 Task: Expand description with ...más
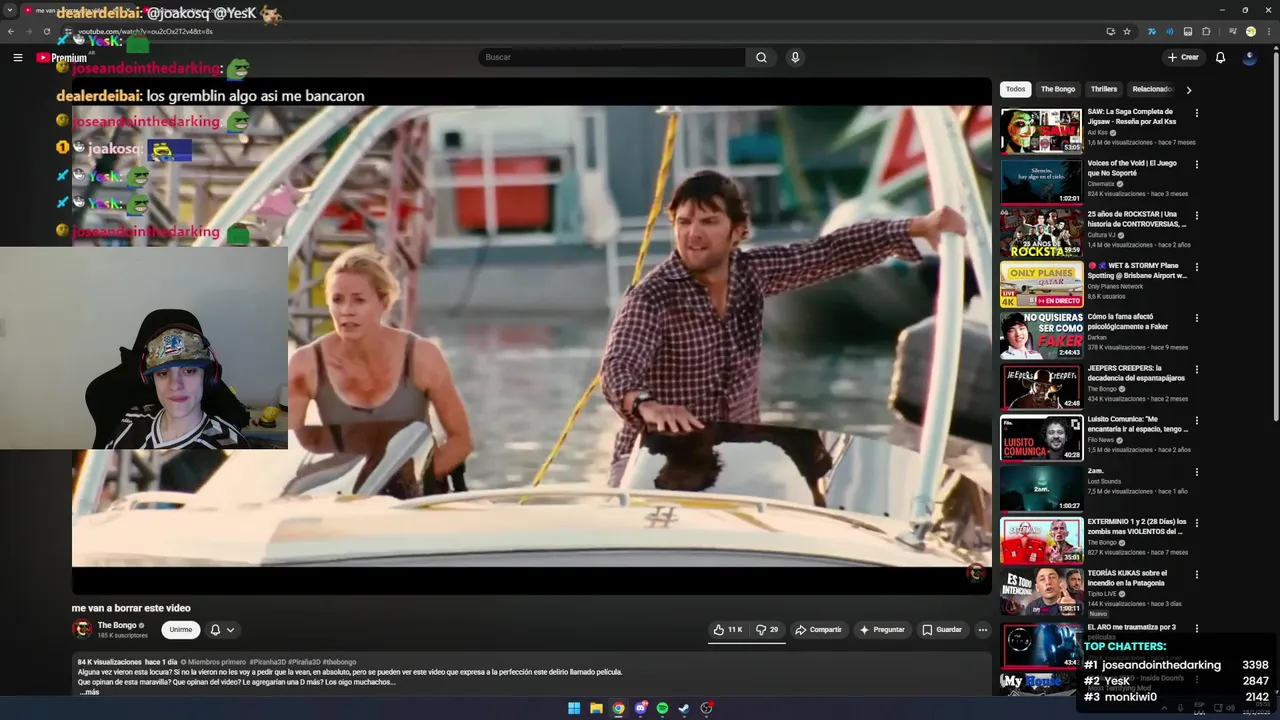click(89, 692)
